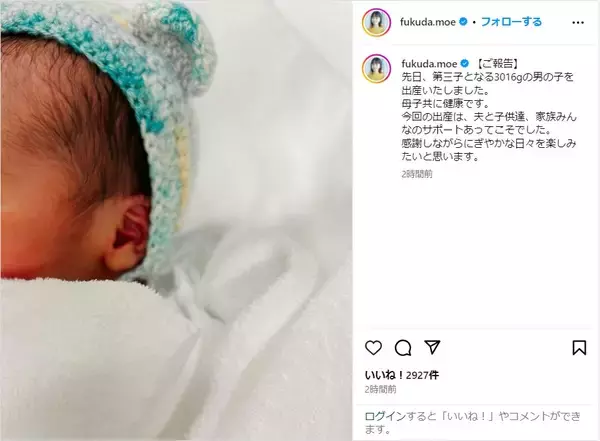The width and height of the screenshot is (600, 441).
Task: Click the verified badge in the header
Action: pos(463,22)
